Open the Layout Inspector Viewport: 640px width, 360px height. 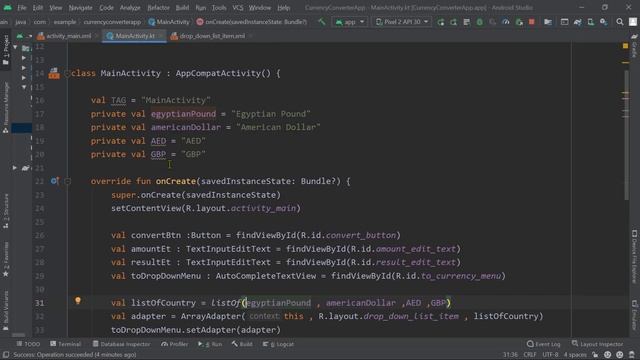[x=598, y=344]
